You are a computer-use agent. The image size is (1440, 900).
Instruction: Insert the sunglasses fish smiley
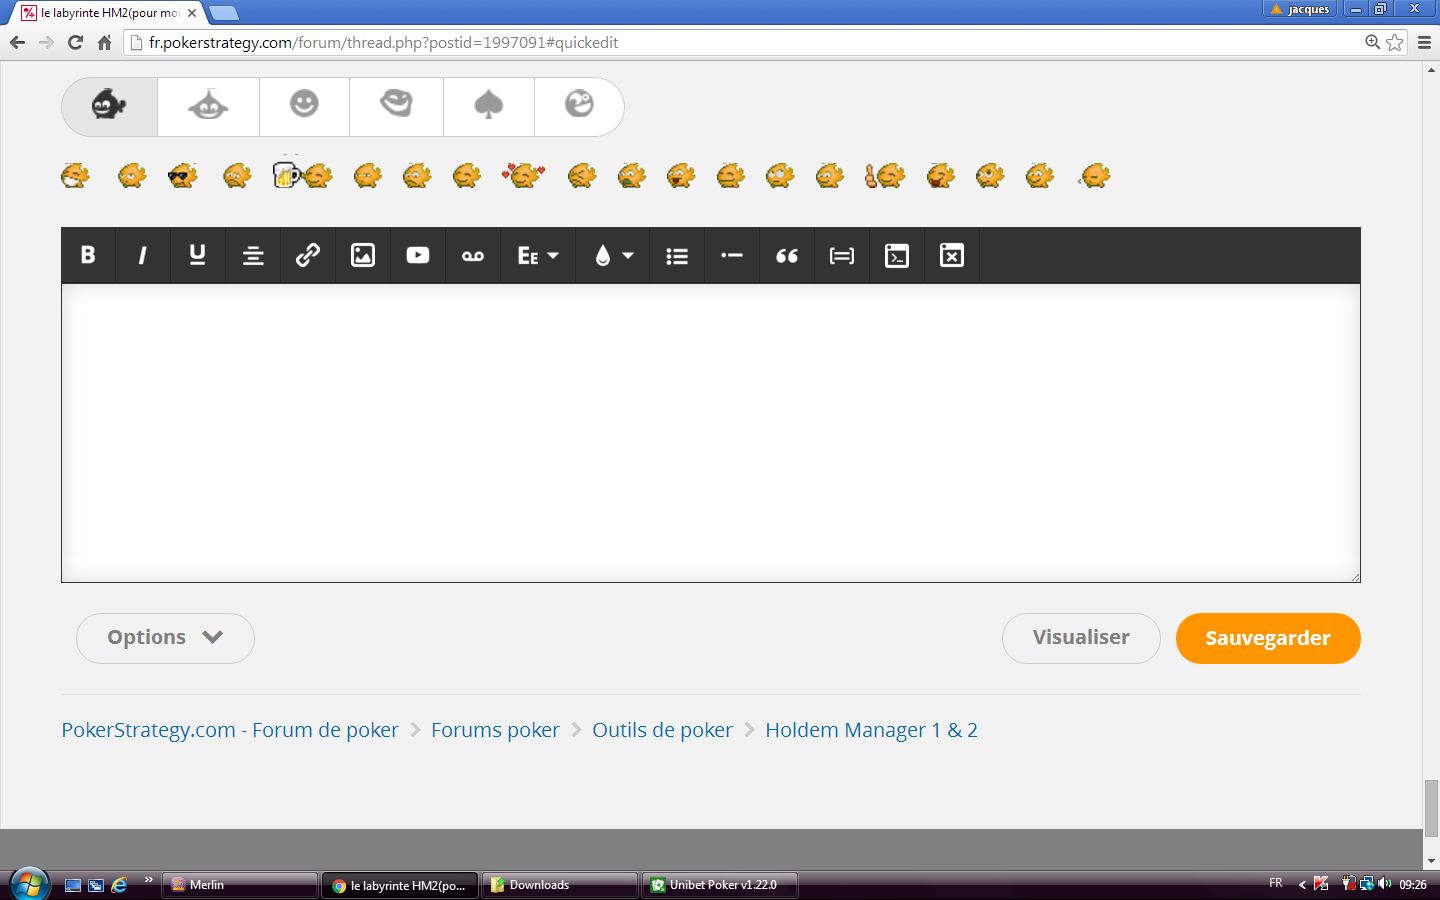click(x=182, y=176)
